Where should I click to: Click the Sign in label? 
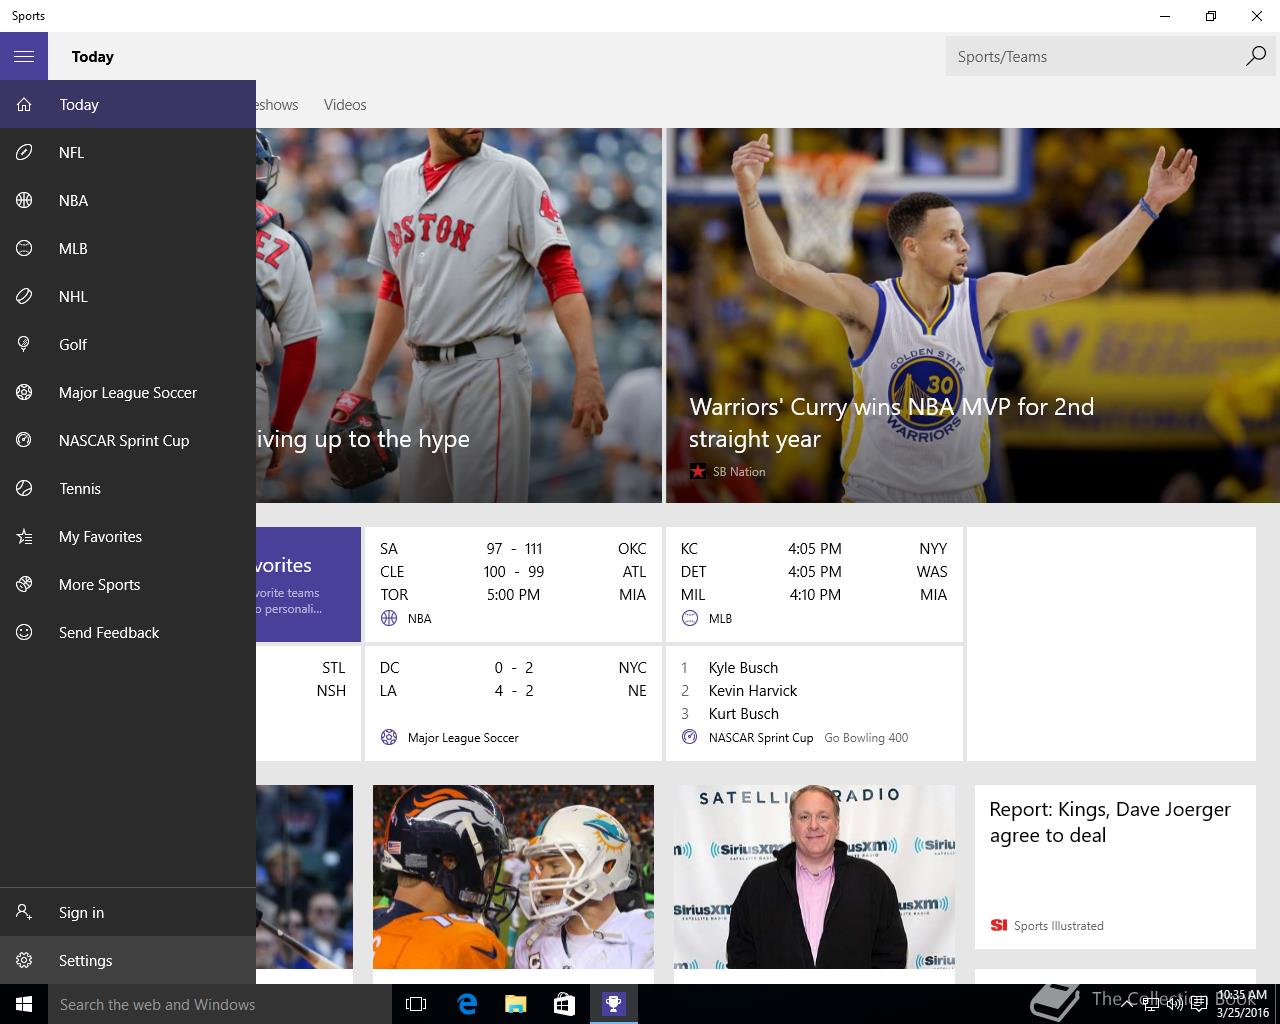tap(81, 913)
